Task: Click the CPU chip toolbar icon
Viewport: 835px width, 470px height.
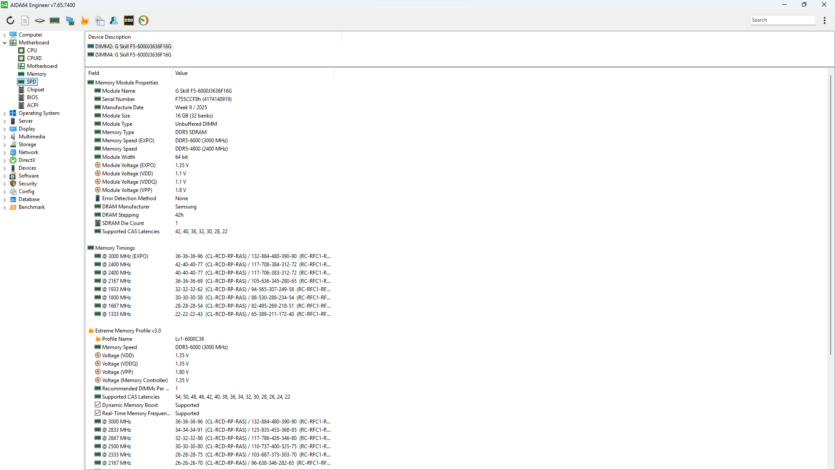Action: (40, 21)
